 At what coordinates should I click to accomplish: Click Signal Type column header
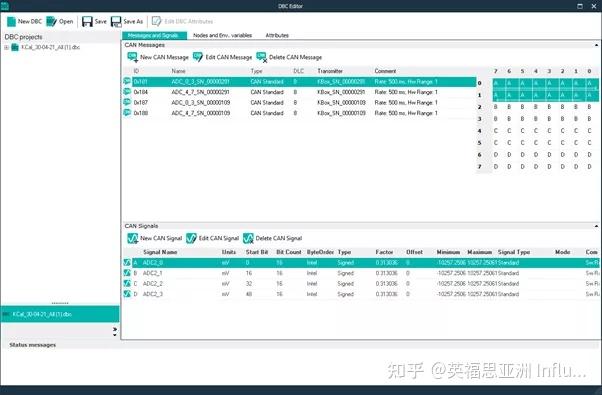[x=514, y=252]
